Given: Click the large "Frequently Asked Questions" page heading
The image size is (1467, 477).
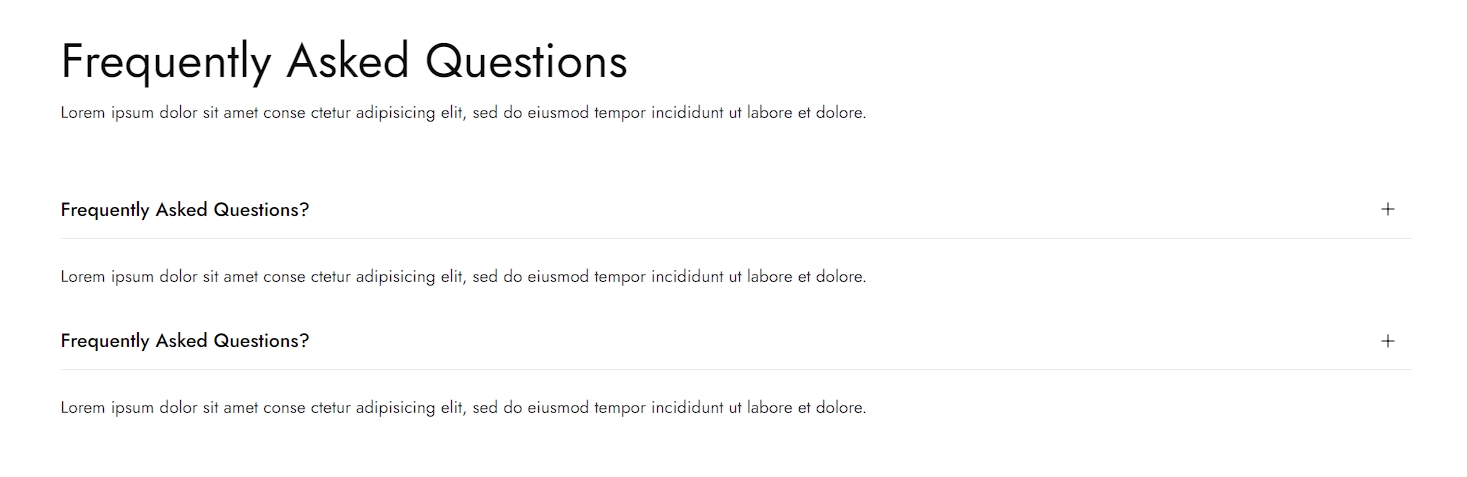Looking at the screenshot, I should [x=343, y=62].
